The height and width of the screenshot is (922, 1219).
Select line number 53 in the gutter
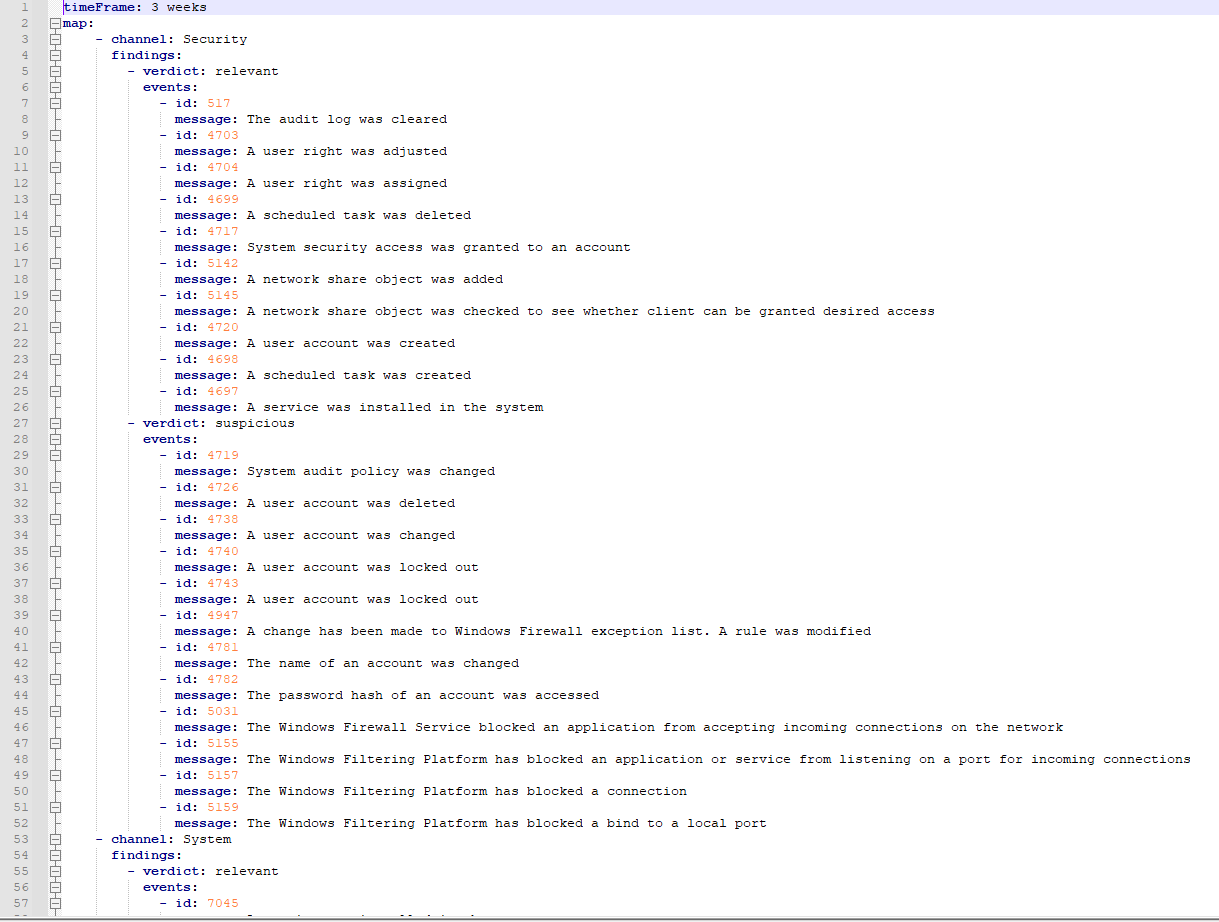[21, 839]
